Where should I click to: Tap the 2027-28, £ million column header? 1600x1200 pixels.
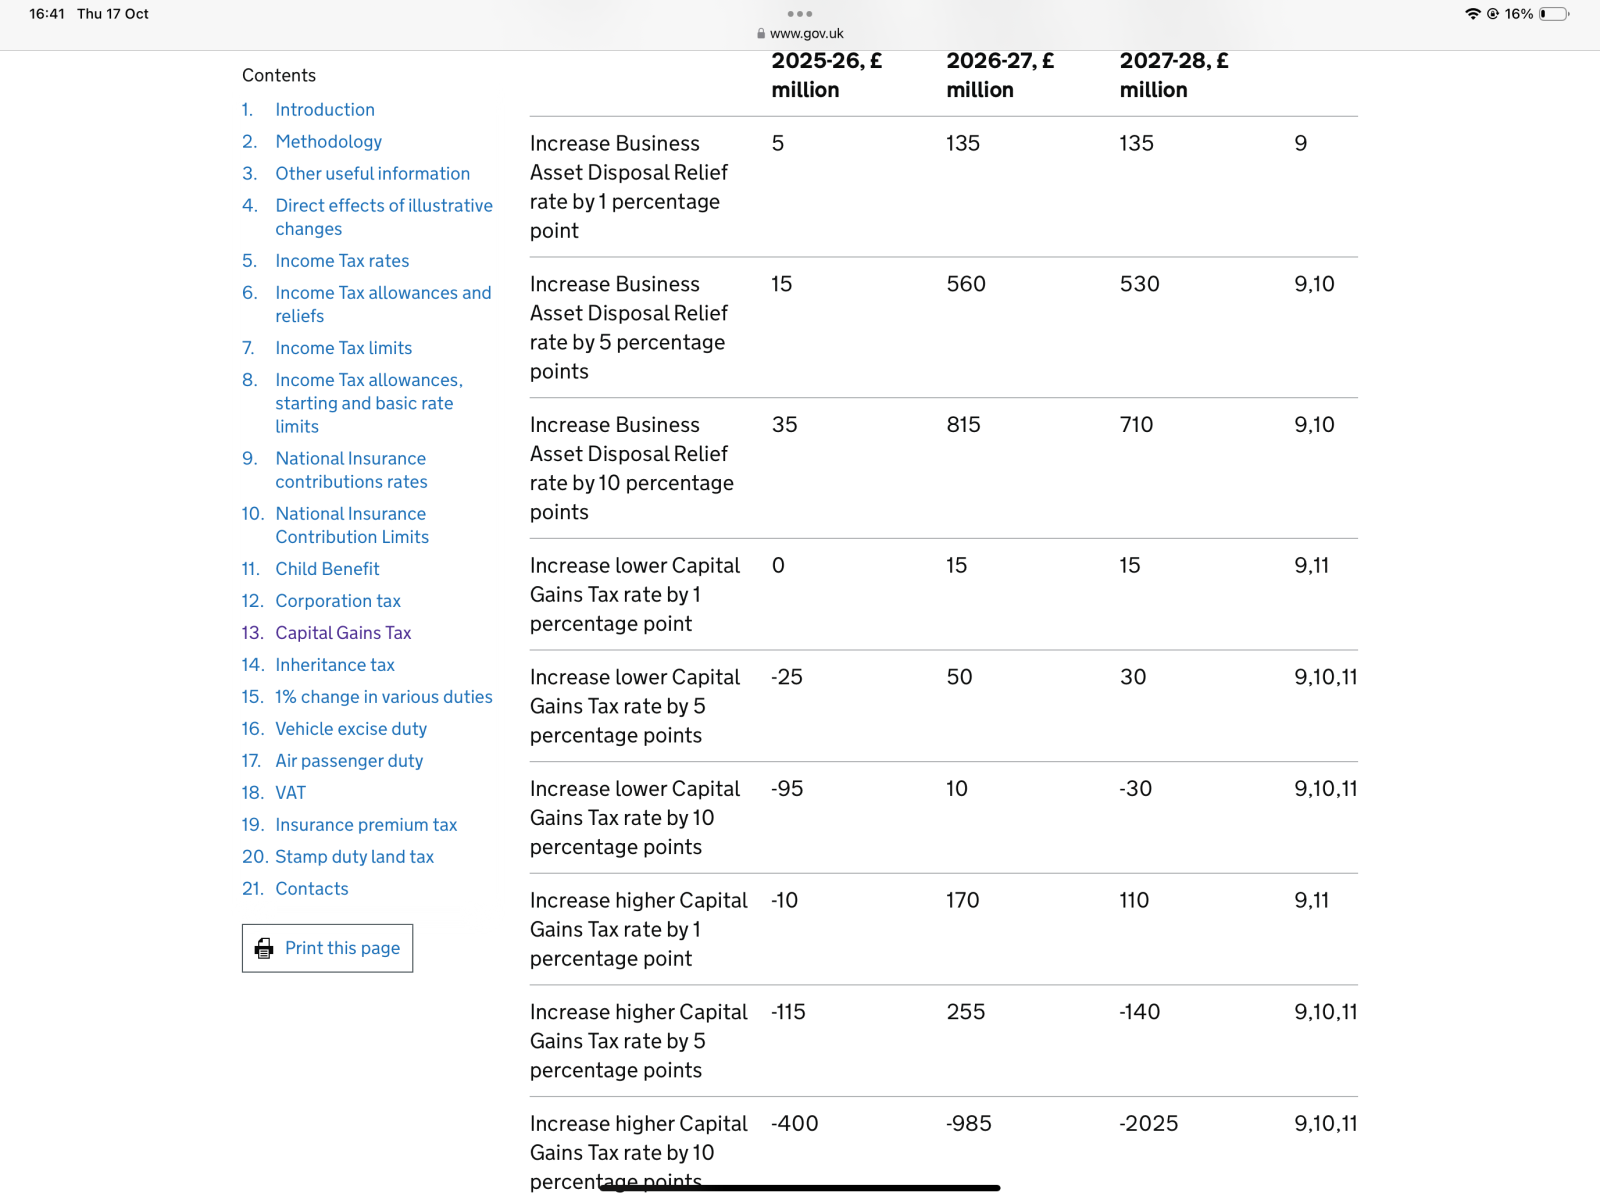(1174, 75)
